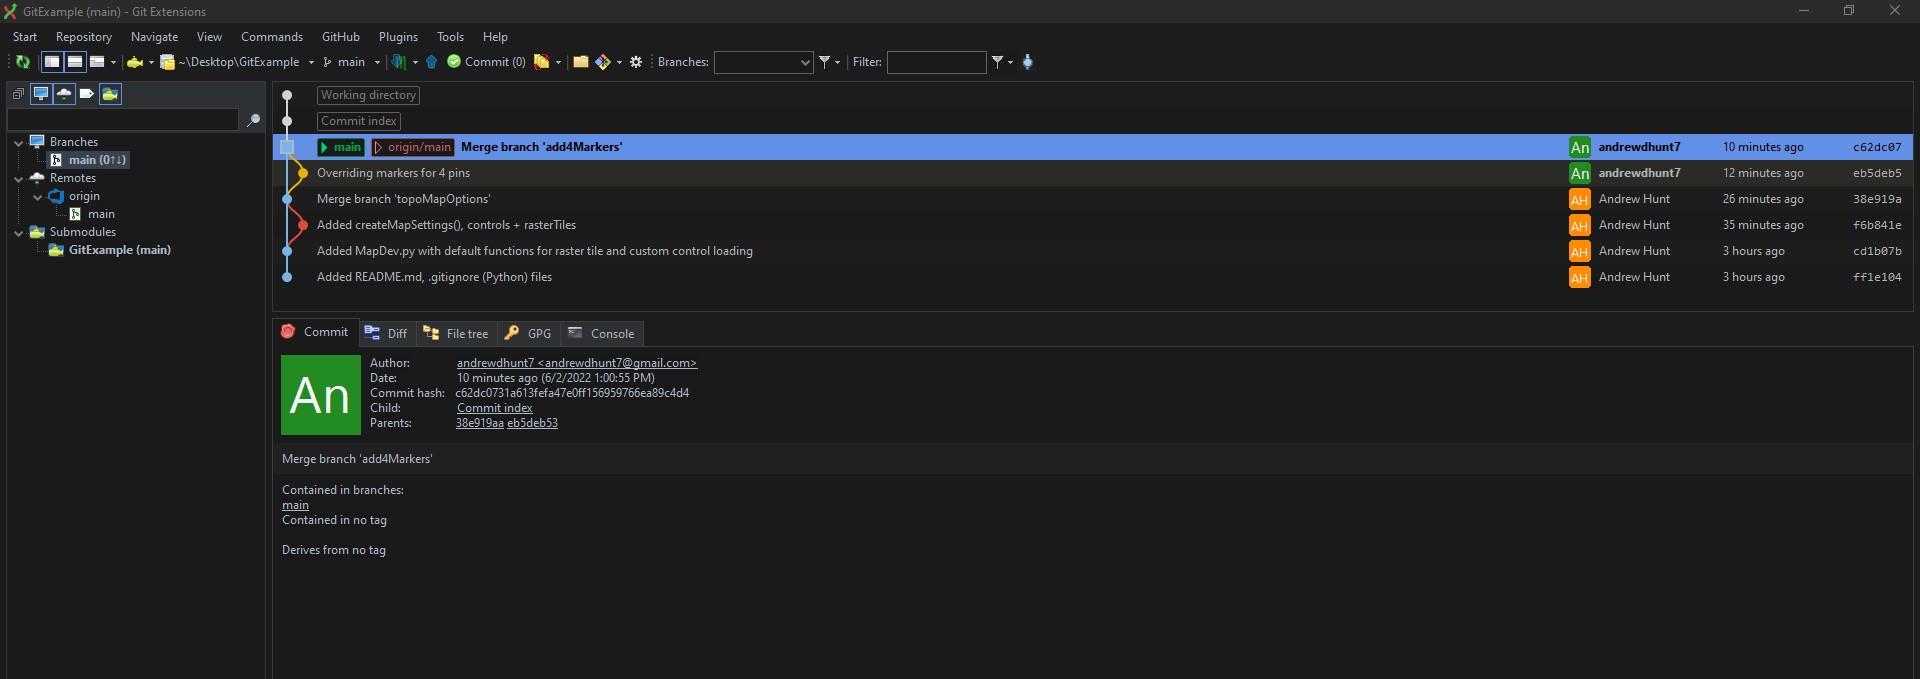1920x679 pixels.
Task: Collapse the Submodules tree node
Action: [18, 233]
